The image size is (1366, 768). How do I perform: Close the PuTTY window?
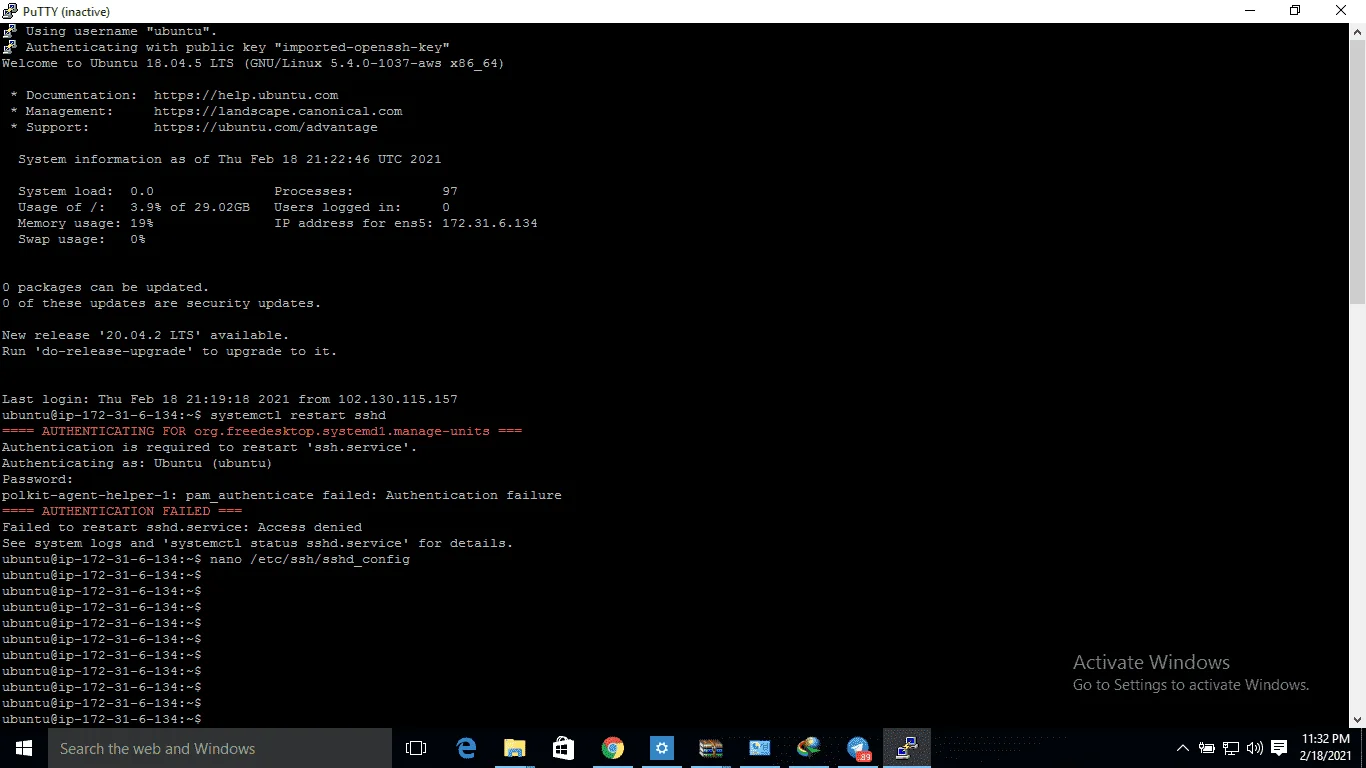point(1342,11)
